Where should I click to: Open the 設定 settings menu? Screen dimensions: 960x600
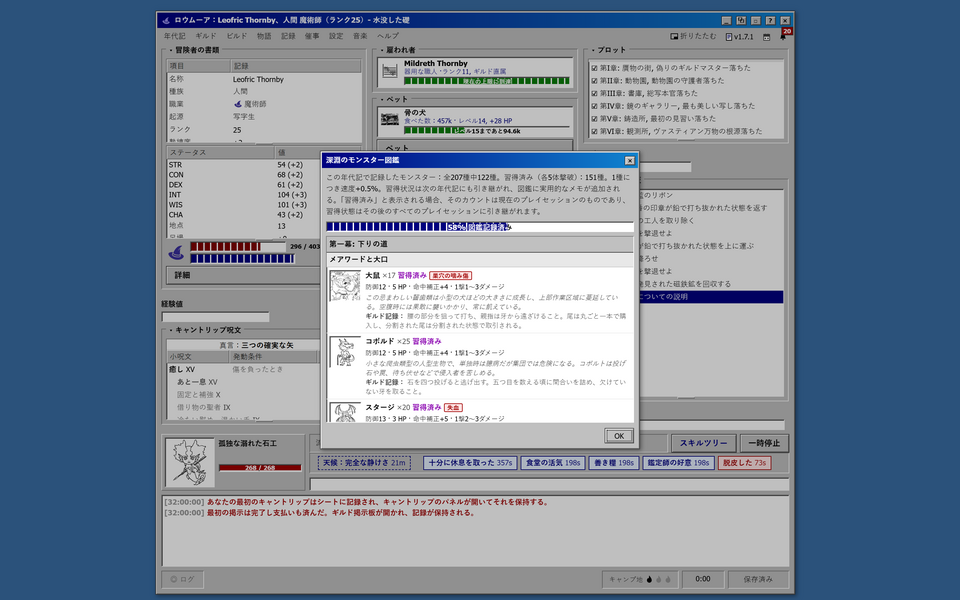coord(336,36)
